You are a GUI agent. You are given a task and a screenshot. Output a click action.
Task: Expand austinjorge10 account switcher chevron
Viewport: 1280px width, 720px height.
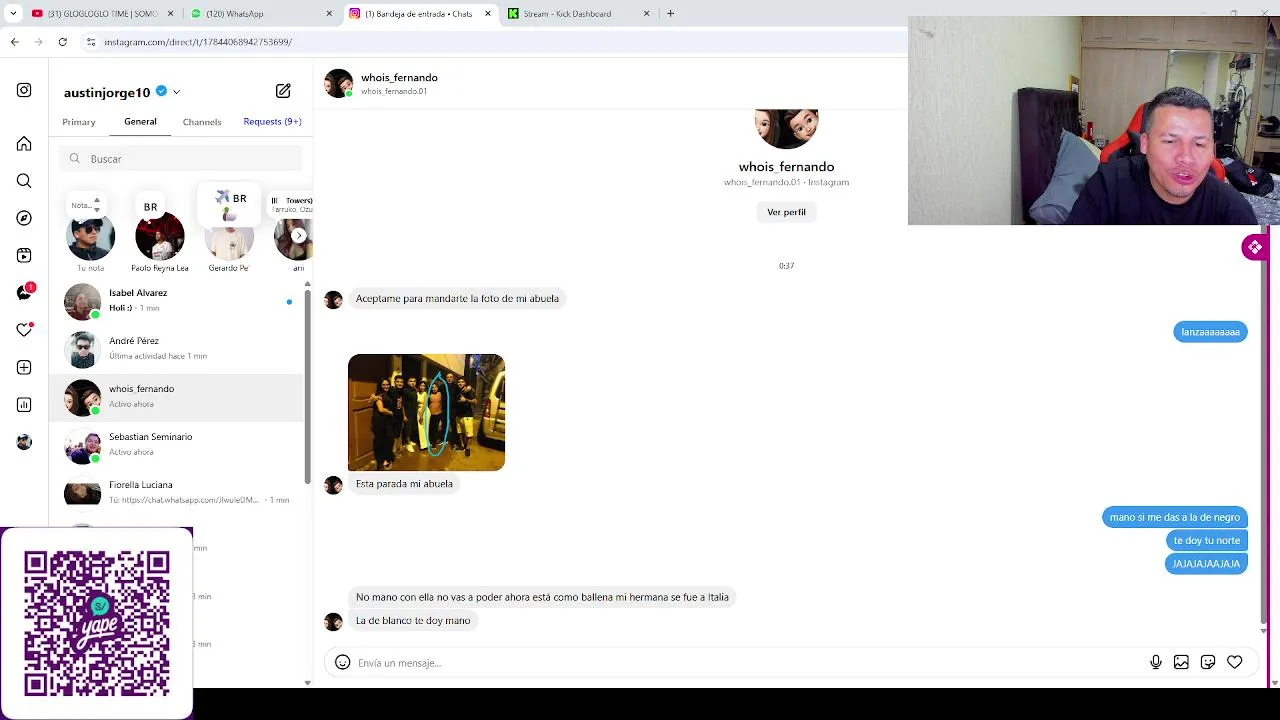176,92
